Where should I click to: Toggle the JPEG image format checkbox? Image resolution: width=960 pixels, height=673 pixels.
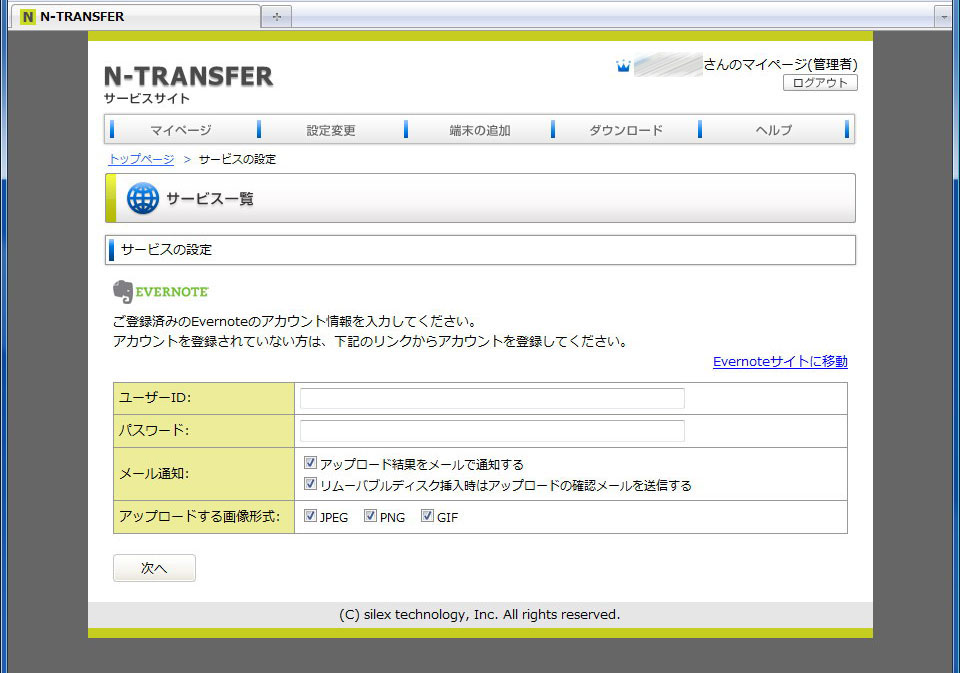coord(311,515)
